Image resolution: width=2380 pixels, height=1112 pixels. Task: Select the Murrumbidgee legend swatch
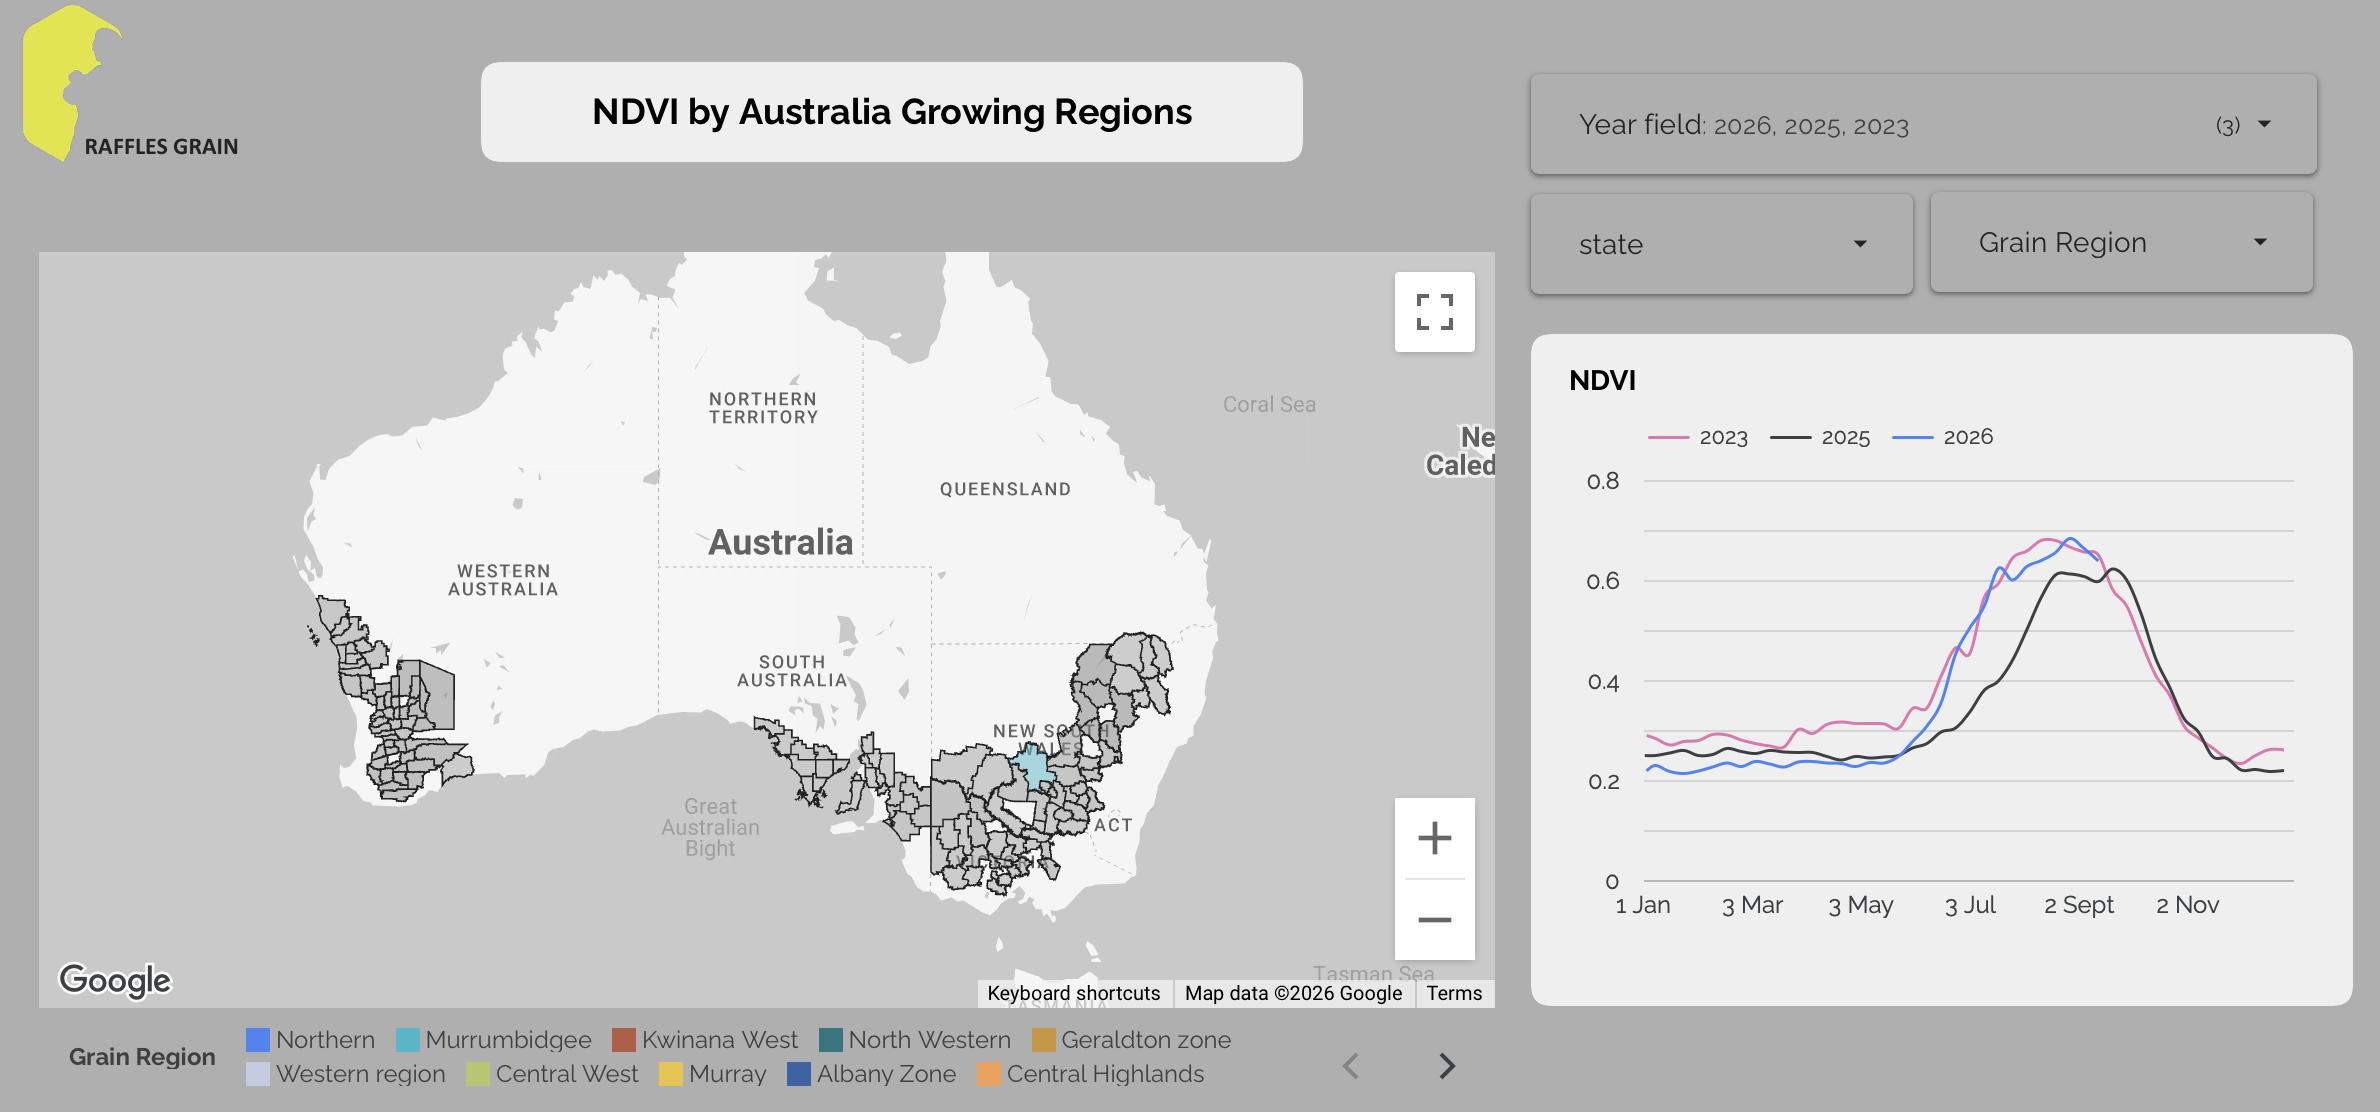407,1040
